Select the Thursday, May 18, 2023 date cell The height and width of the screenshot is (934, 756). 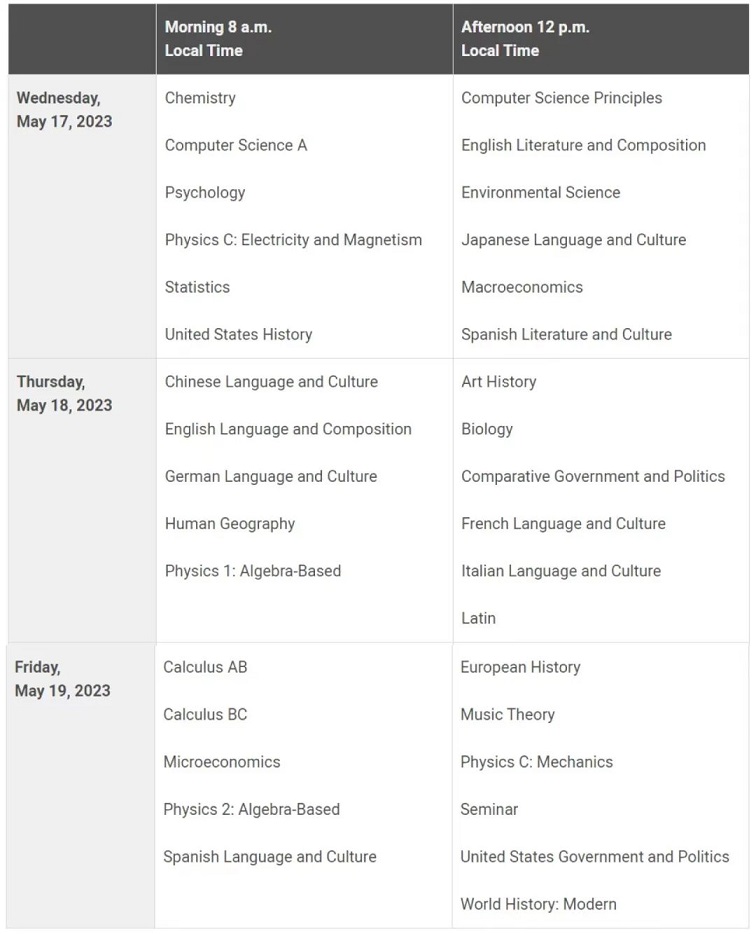tap(82, 500)
